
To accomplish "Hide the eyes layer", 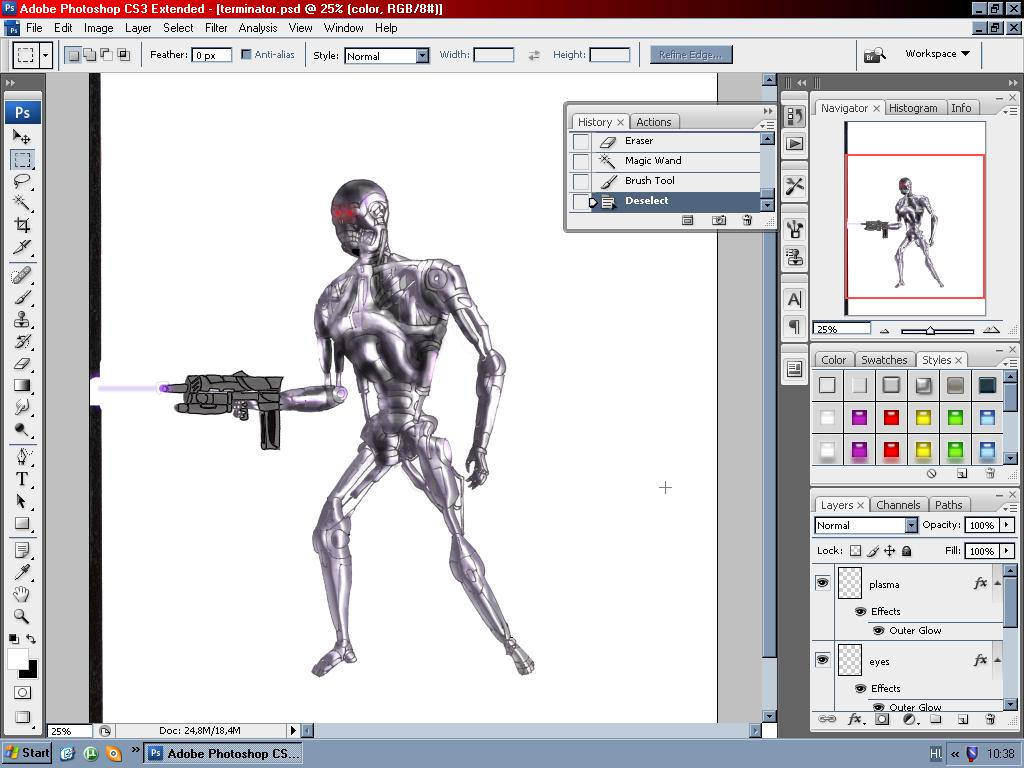I will pos(822,660).
